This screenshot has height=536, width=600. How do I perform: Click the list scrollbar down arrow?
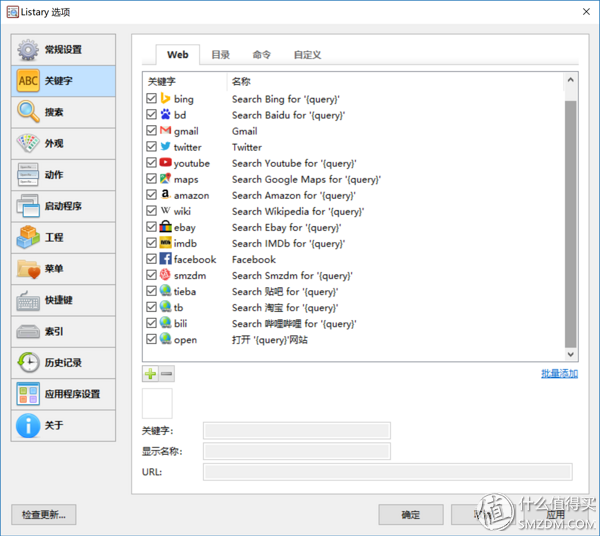tap(571, 354)
